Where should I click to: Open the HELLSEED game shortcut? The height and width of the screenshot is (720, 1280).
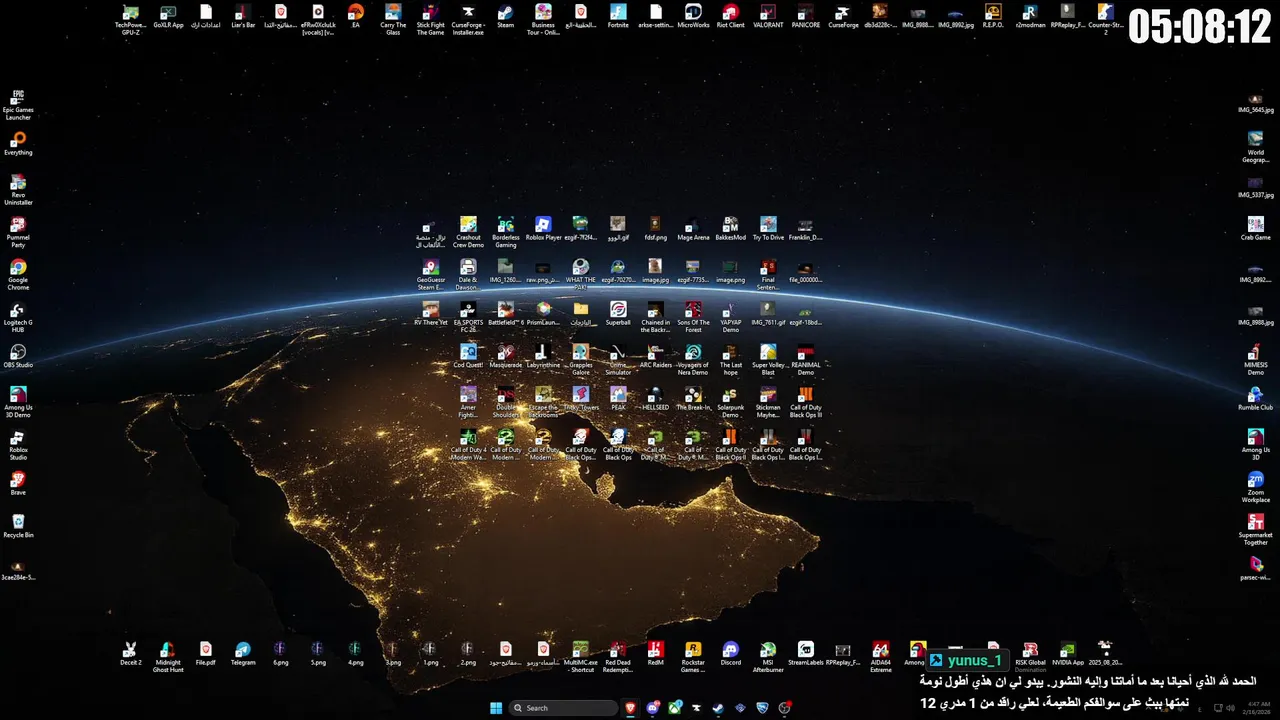pyautogui.click(x=655, y=399)
